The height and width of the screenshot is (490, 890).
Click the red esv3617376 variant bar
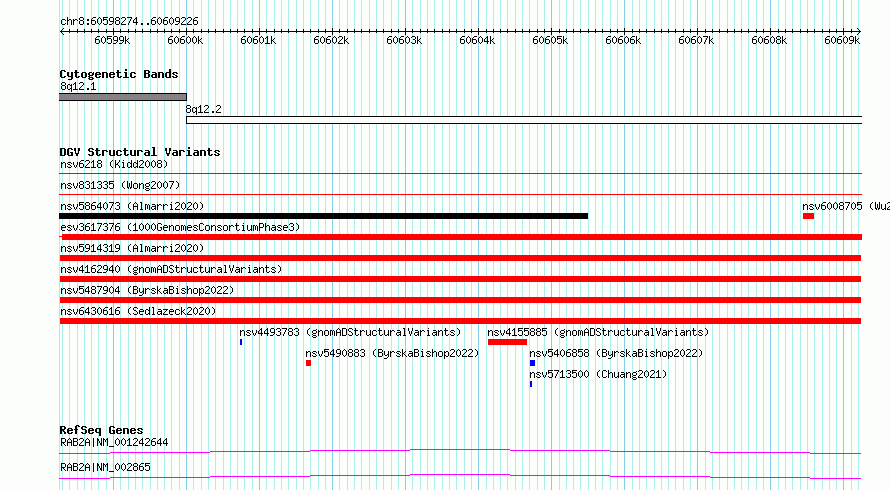tap(460, 237)
